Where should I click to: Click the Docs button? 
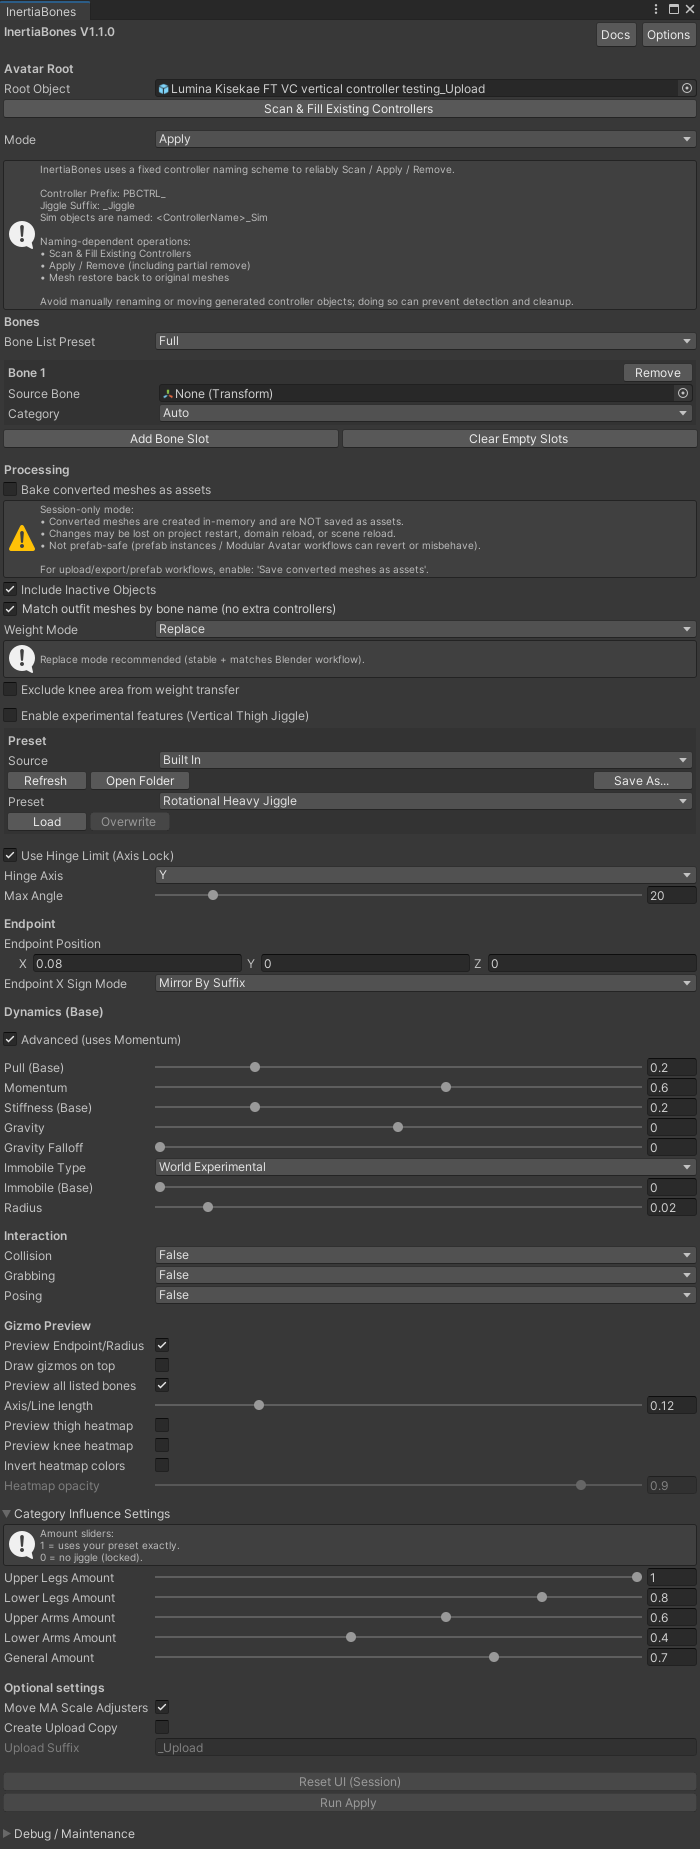(615, 34)
